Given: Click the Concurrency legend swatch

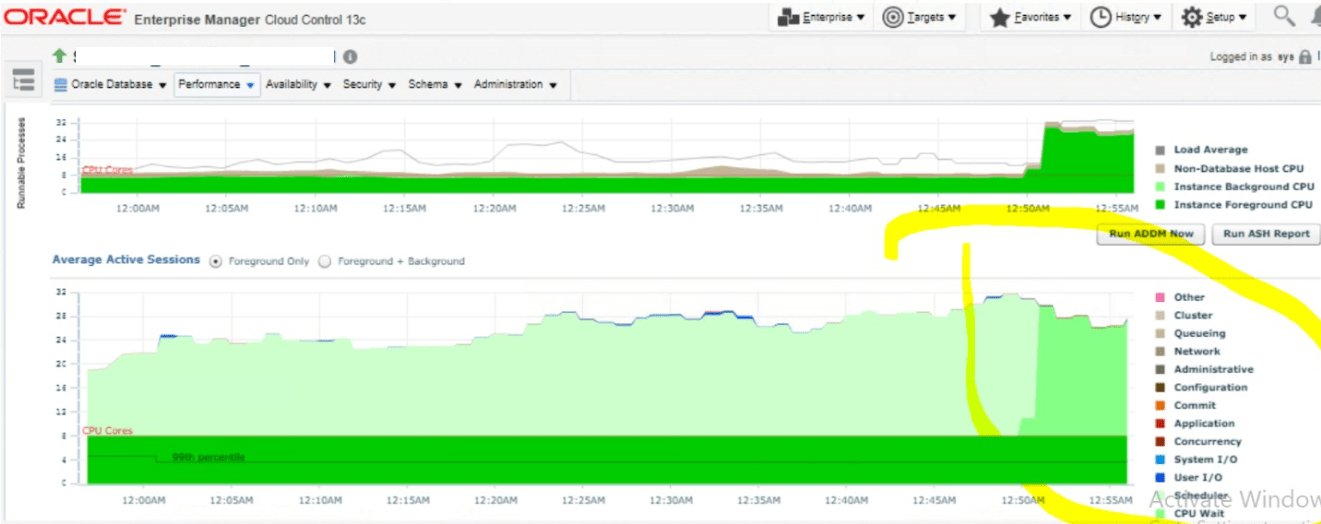Looking at the screenshot, I should click(1160, 441).
